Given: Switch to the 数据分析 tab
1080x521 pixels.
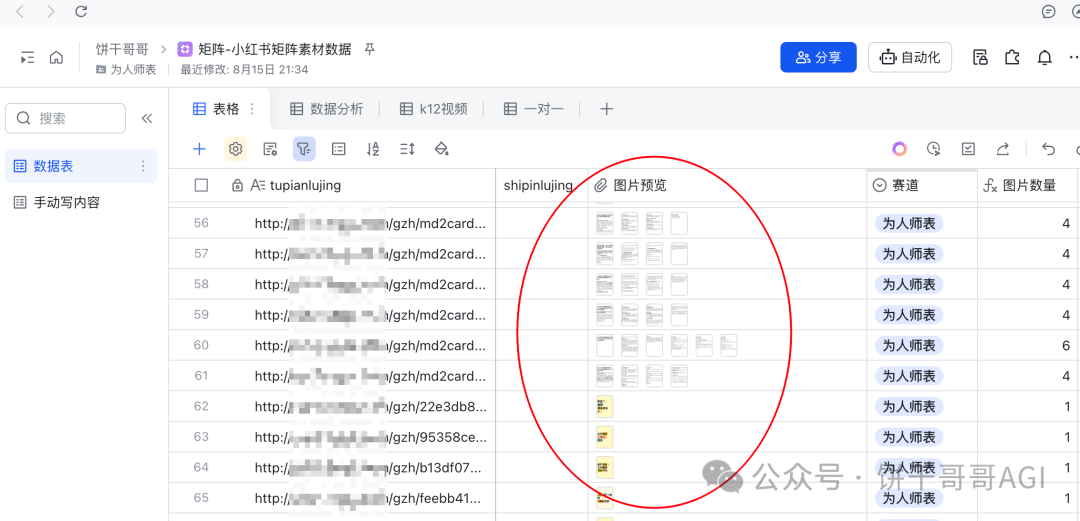Looking at the screenshot, I should (x=326, y=109).
